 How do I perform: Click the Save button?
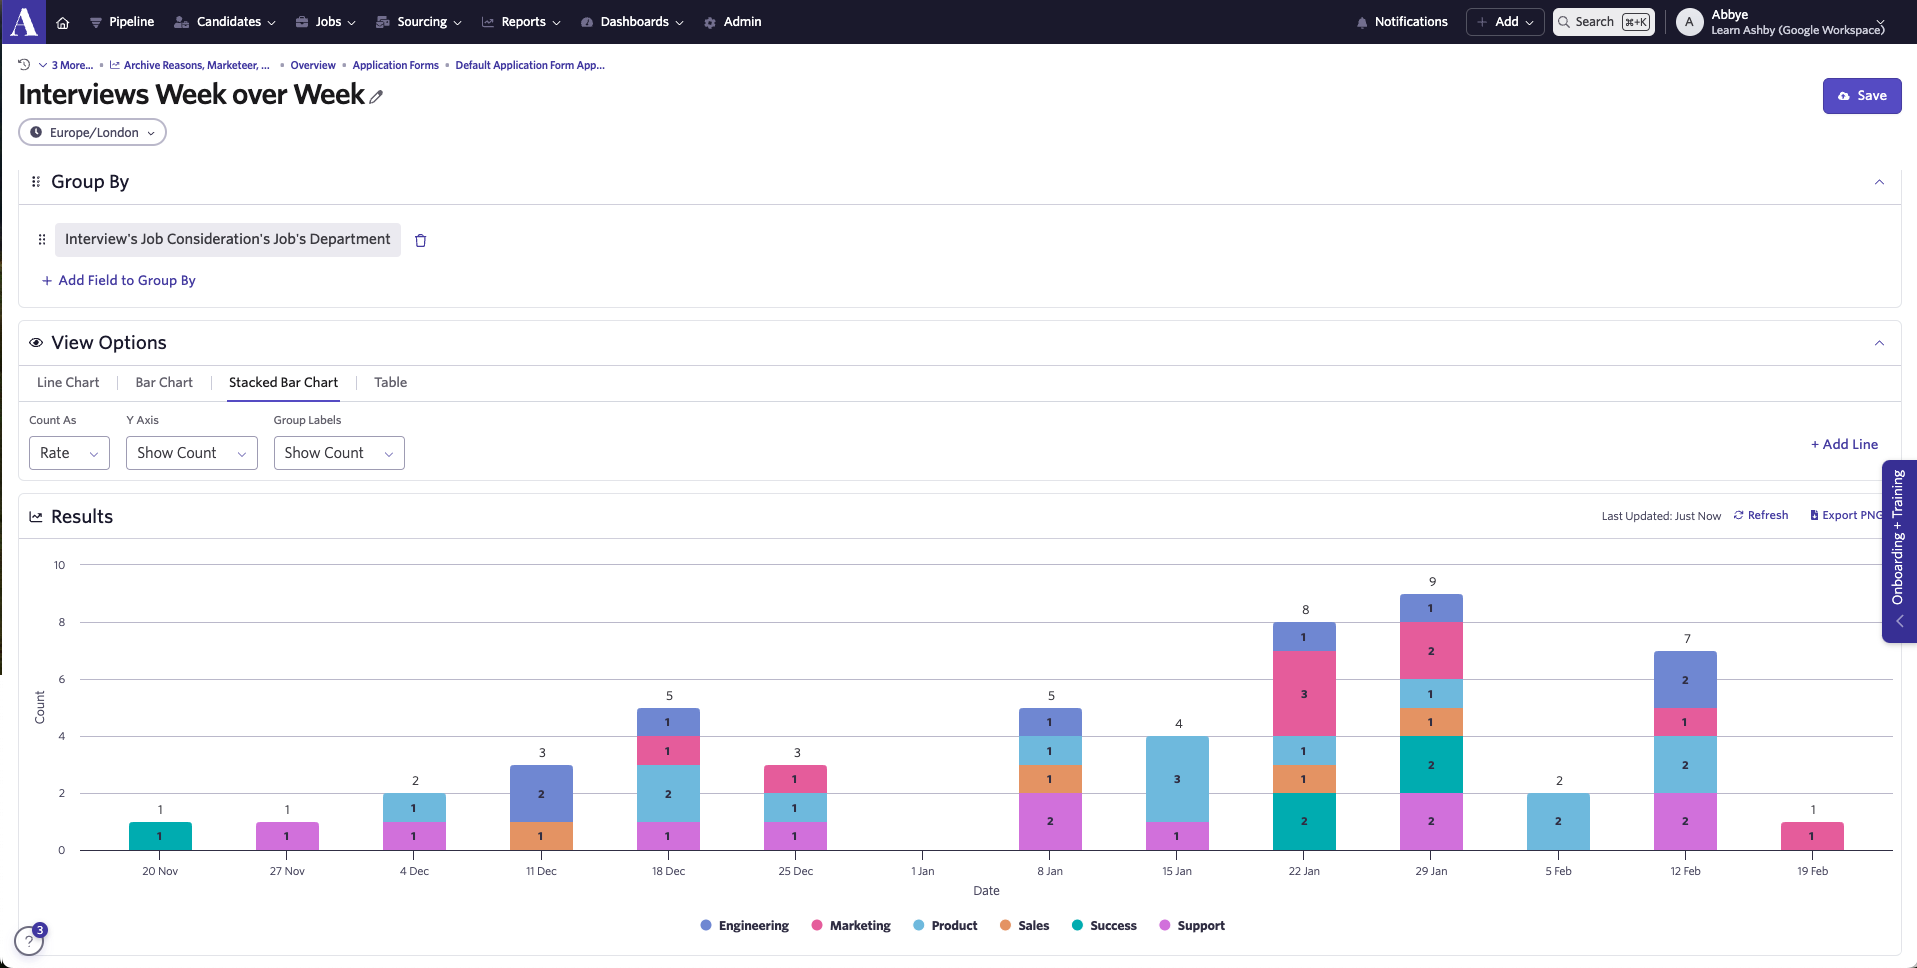pos(1862,96)
